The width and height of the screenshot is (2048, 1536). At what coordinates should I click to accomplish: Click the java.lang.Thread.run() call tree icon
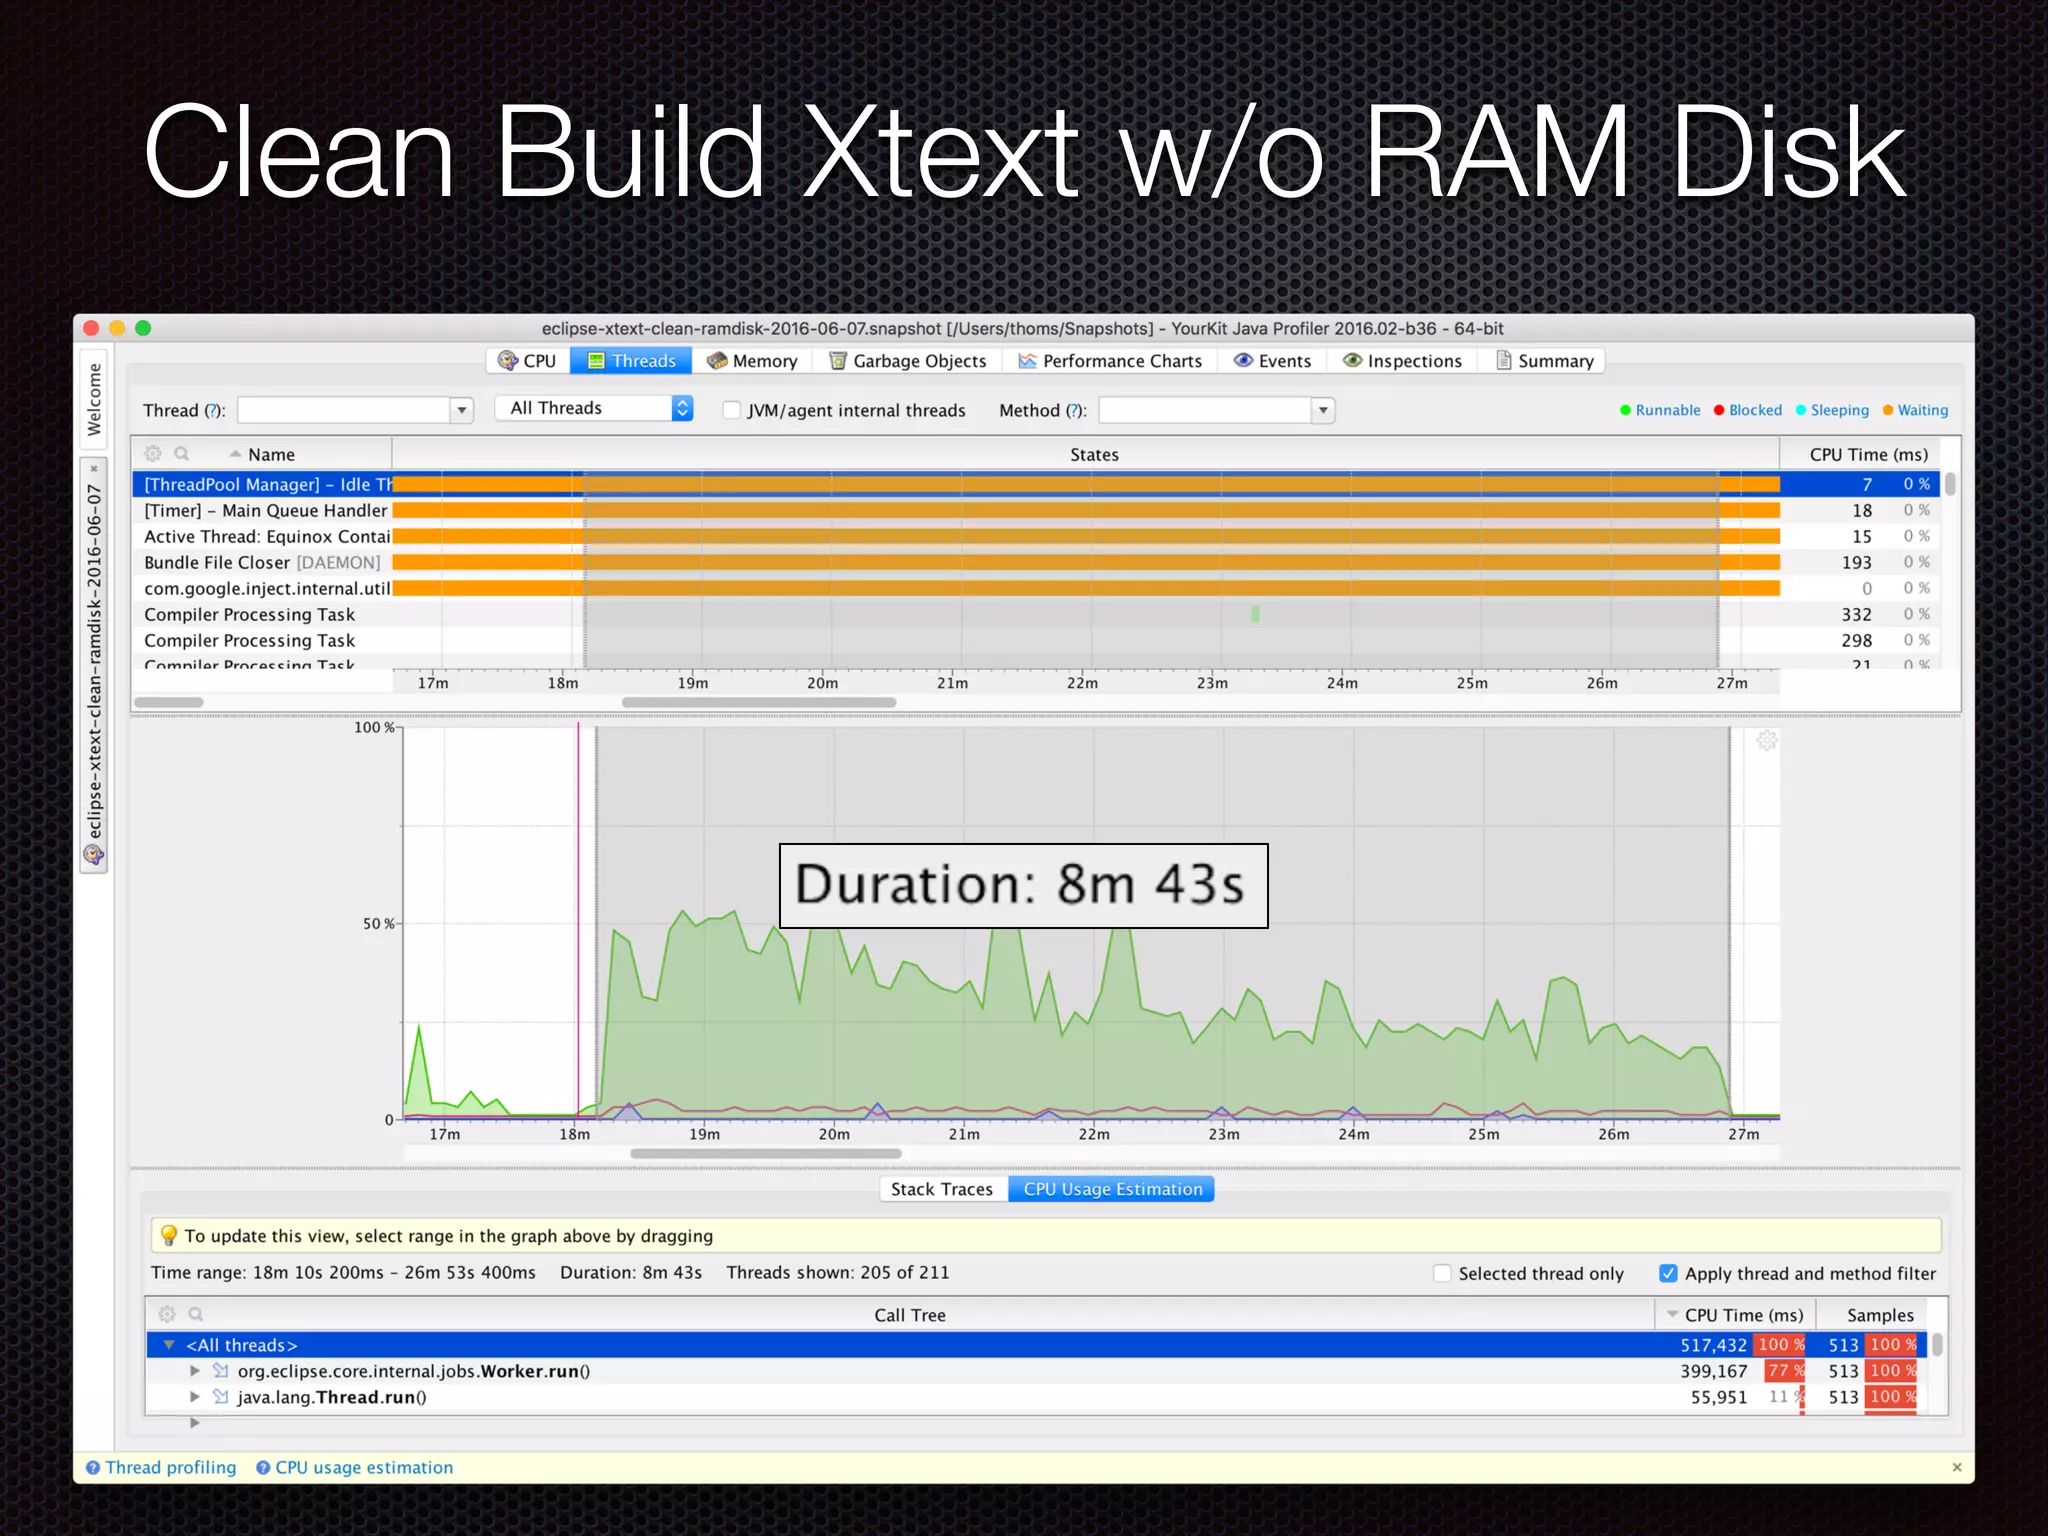(221, 1397)
